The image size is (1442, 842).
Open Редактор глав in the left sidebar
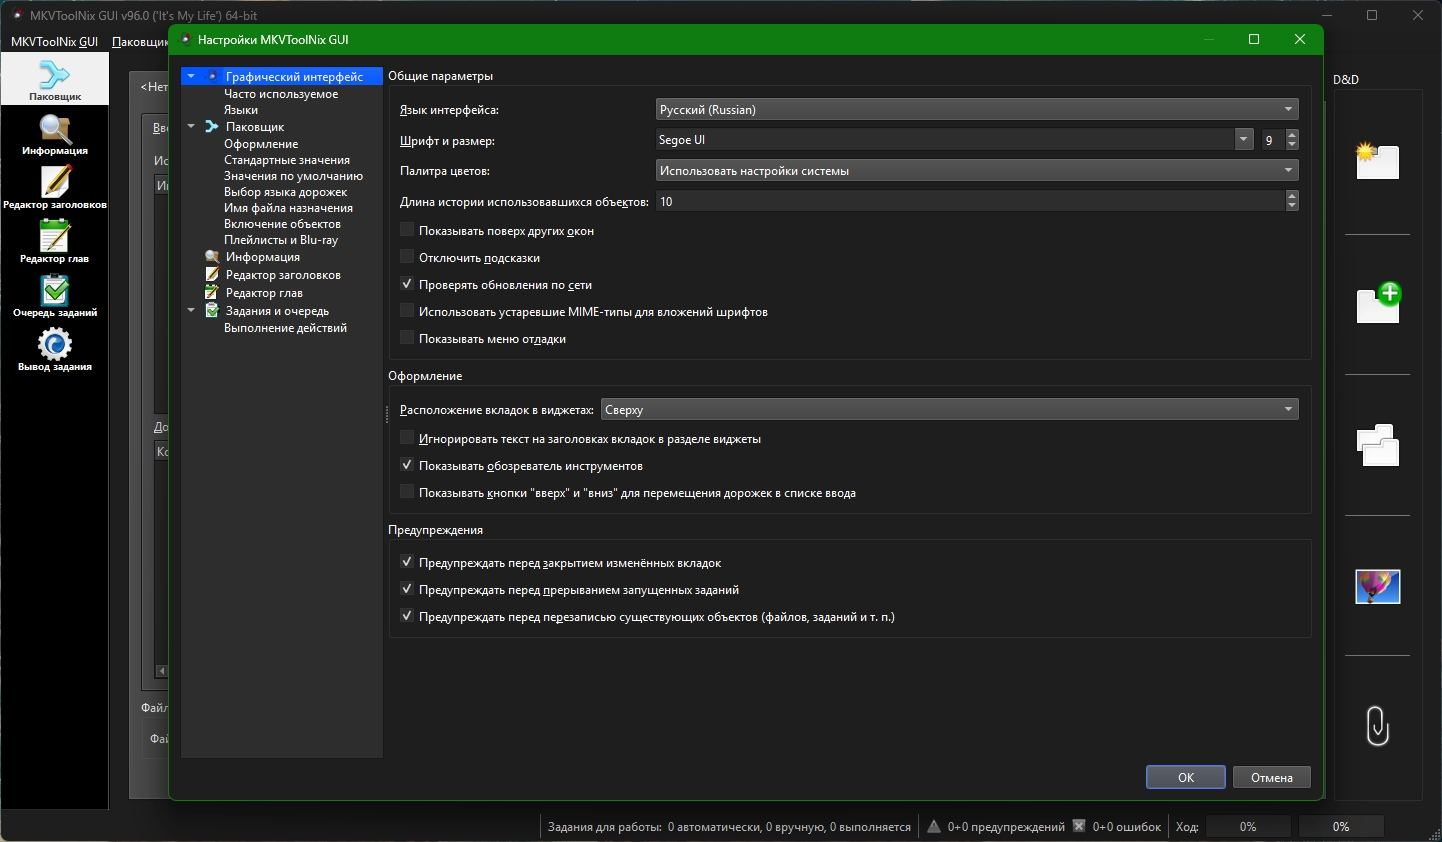click(55, 241)
